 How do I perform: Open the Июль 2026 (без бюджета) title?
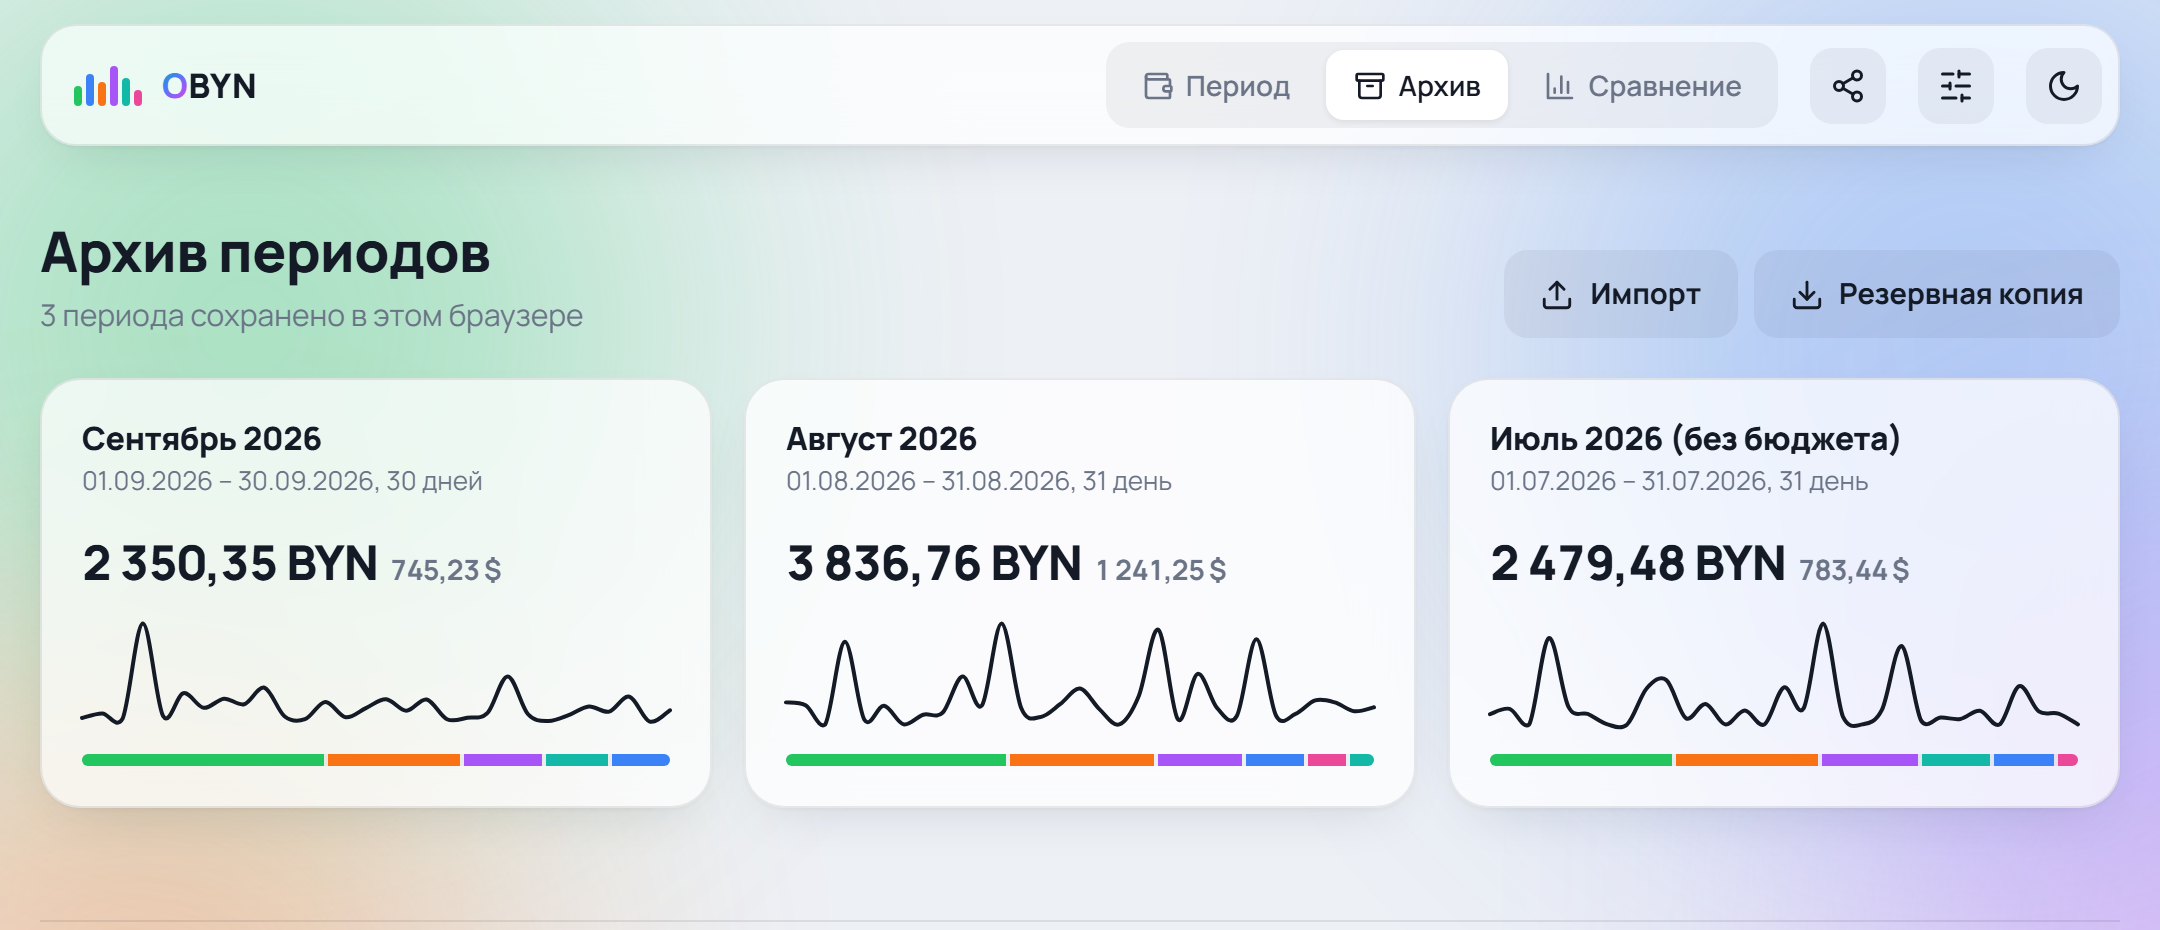pos(1695,439)
